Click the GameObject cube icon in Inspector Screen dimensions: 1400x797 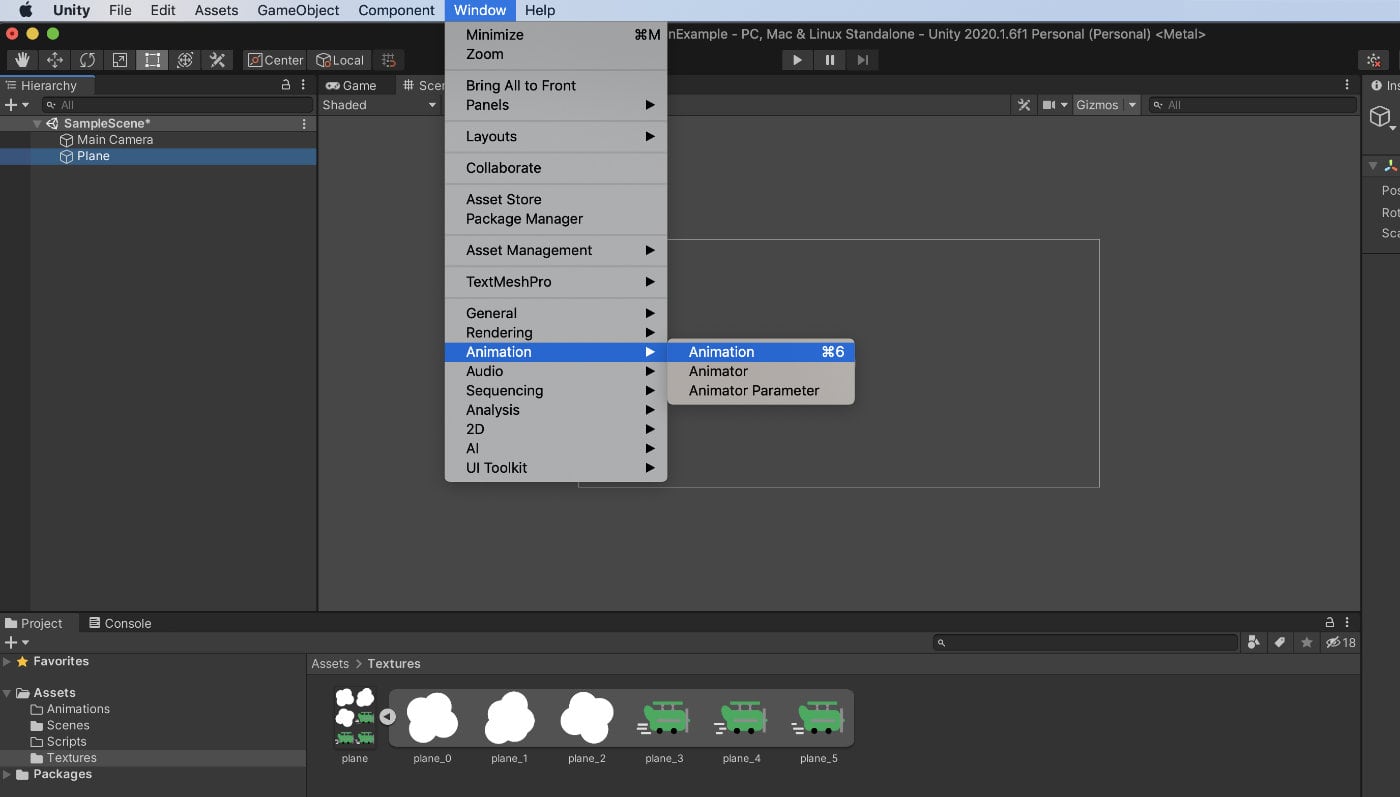(x=1380, y=117)
